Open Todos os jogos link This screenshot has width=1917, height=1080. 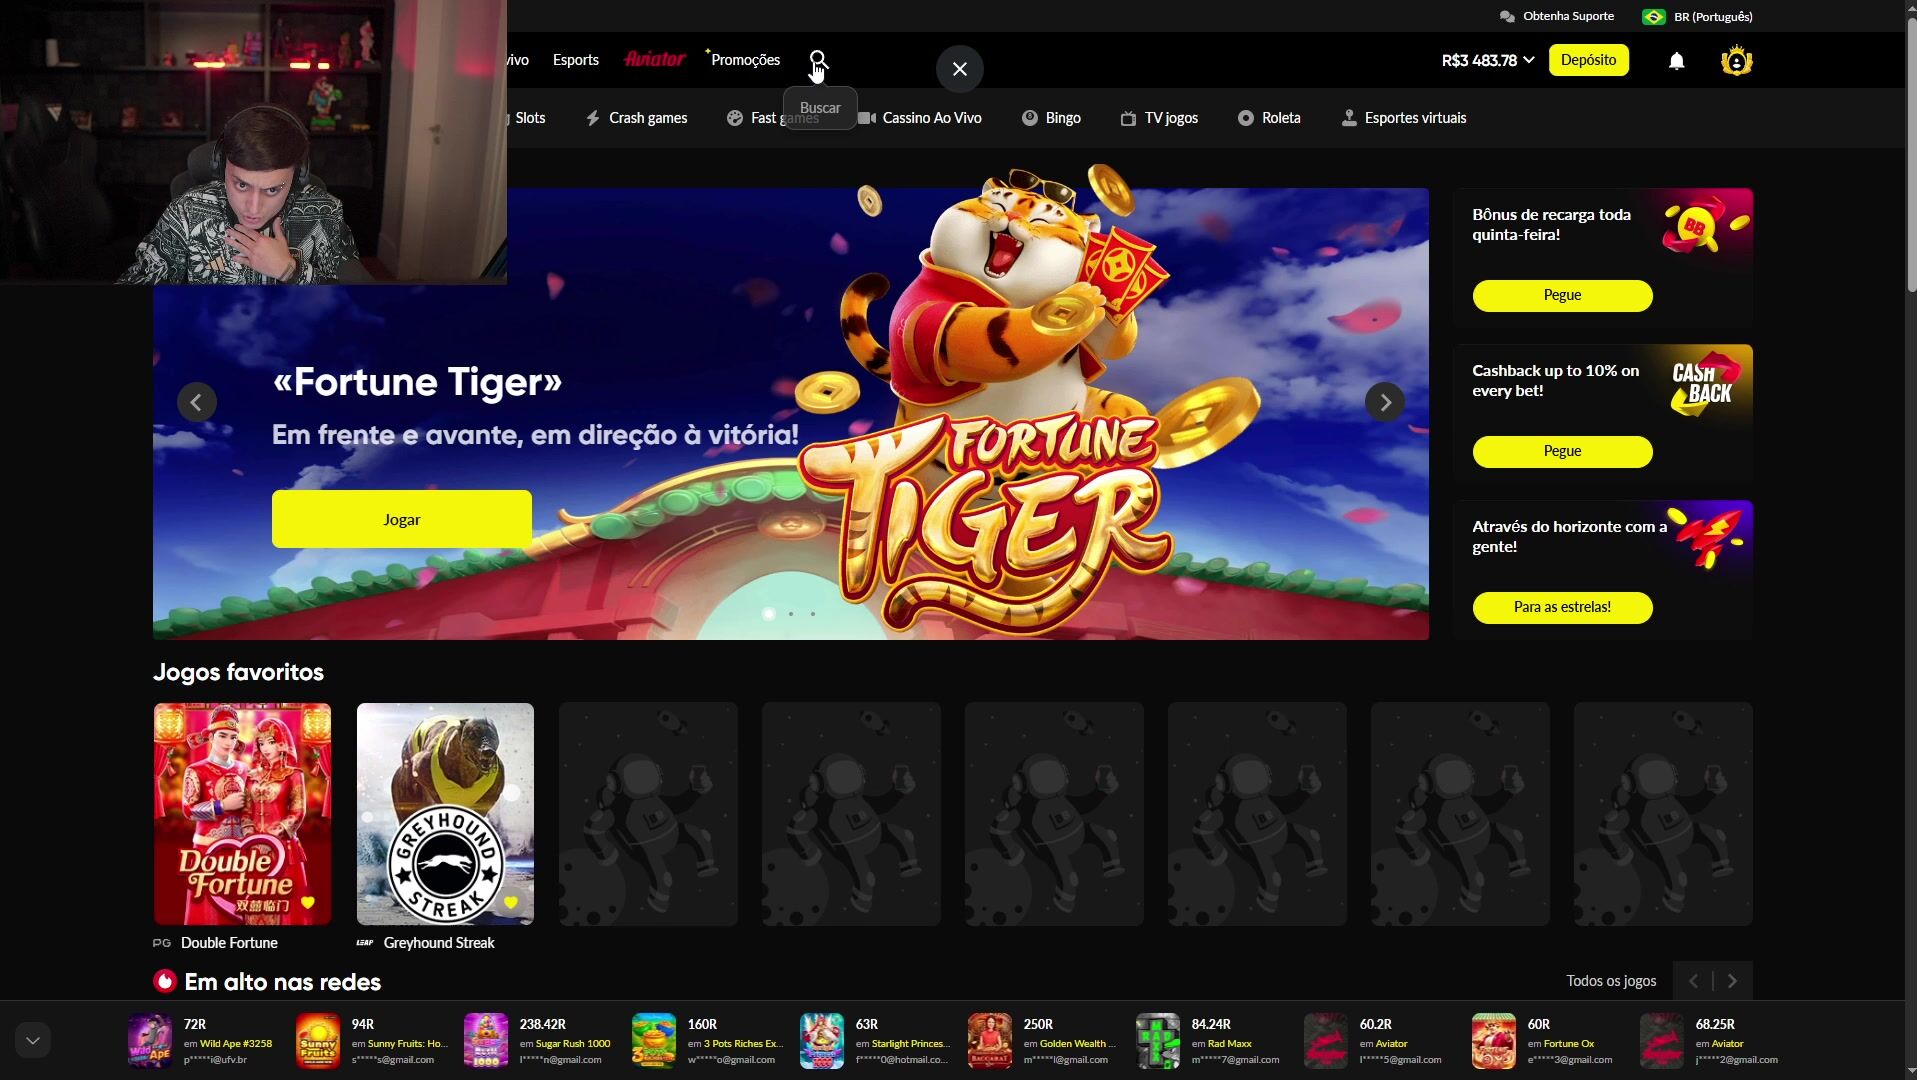click(1611, 981)
